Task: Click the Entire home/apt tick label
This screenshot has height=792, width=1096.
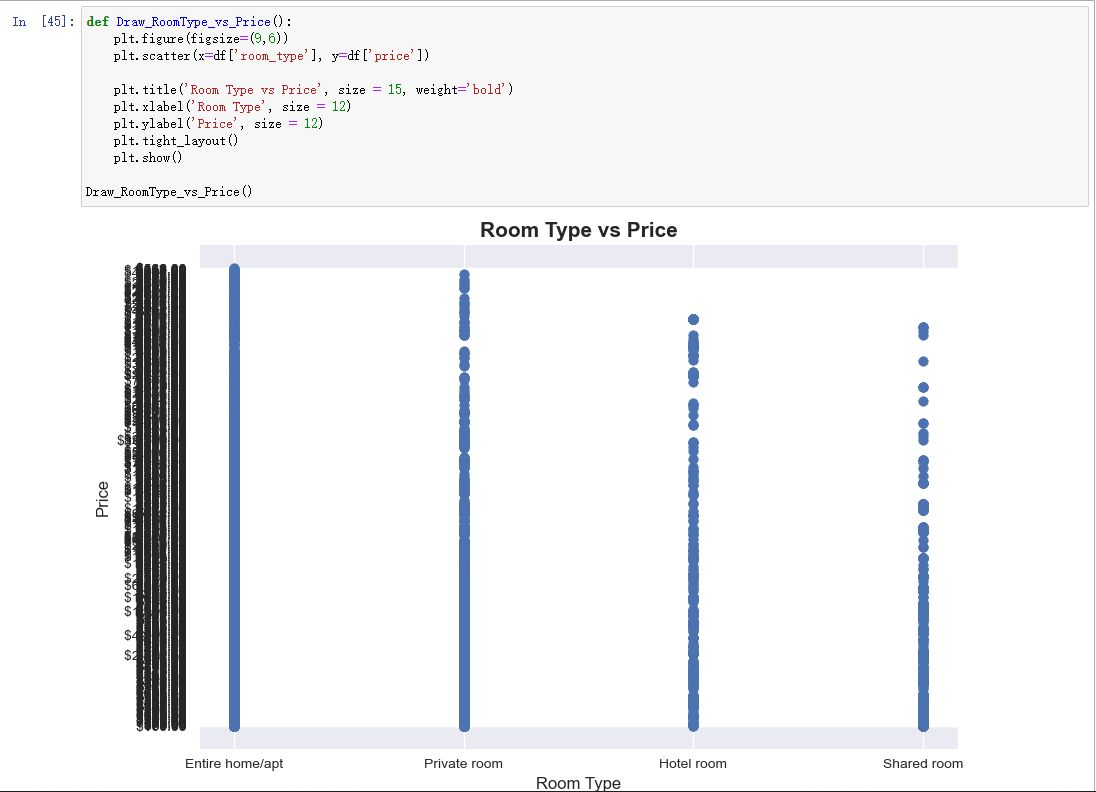Action: pos(234,763)
